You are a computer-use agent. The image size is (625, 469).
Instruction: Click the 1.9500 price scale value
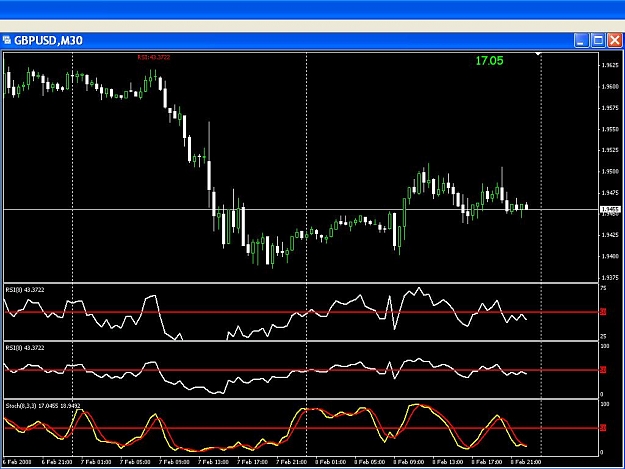click(611, 172)
